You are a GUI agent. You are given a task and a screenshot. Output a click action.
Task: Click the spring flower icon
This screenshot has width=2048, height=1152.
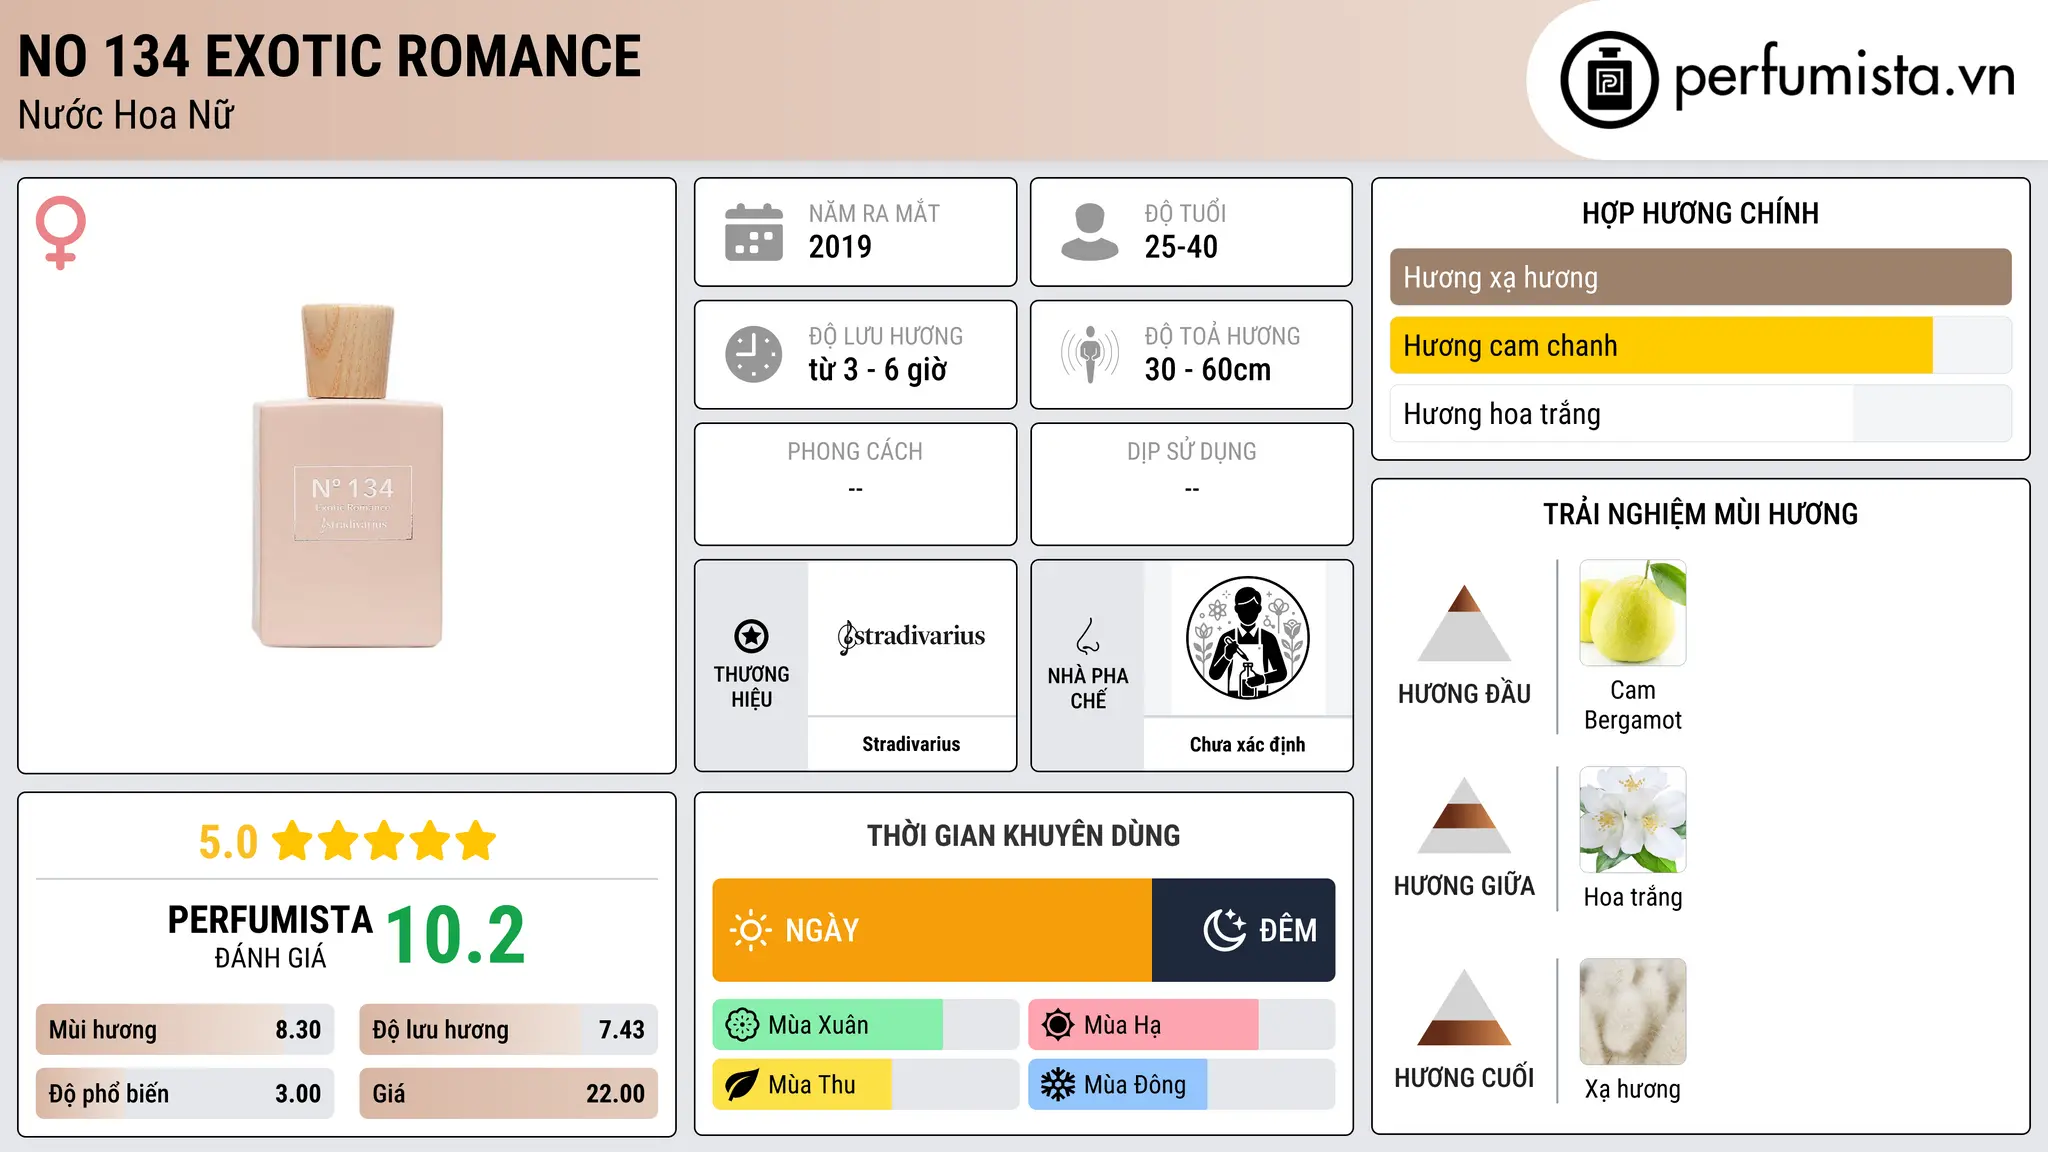(x=742, y=1025)
